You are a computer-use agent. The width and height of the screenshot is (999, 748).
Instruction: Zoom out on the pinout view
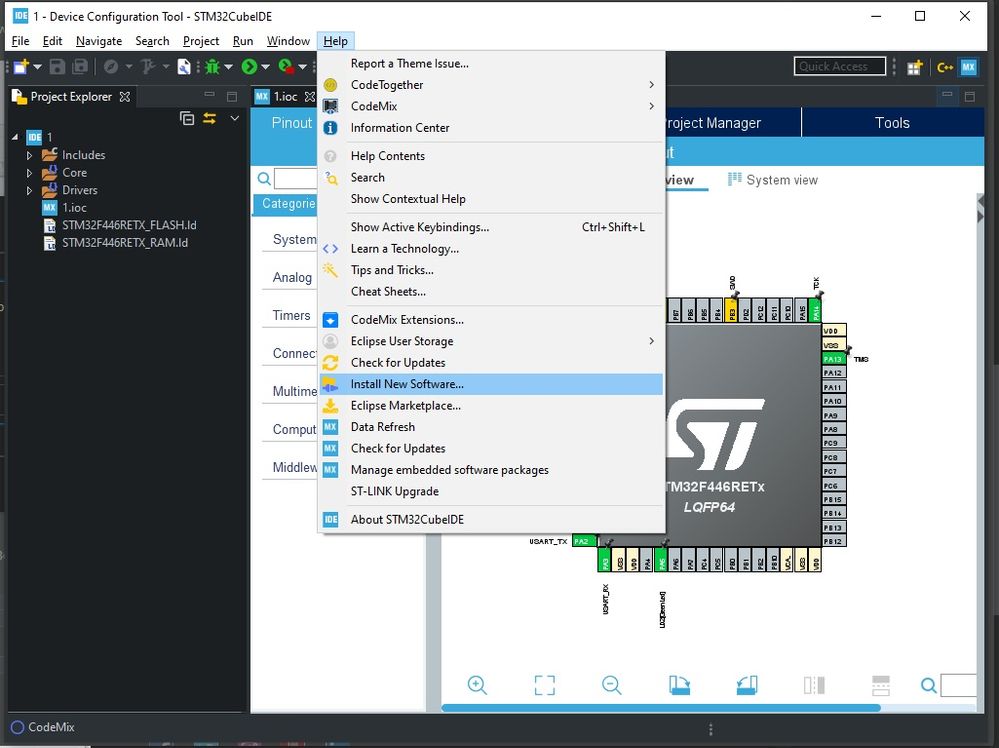(x=612, y=685)
